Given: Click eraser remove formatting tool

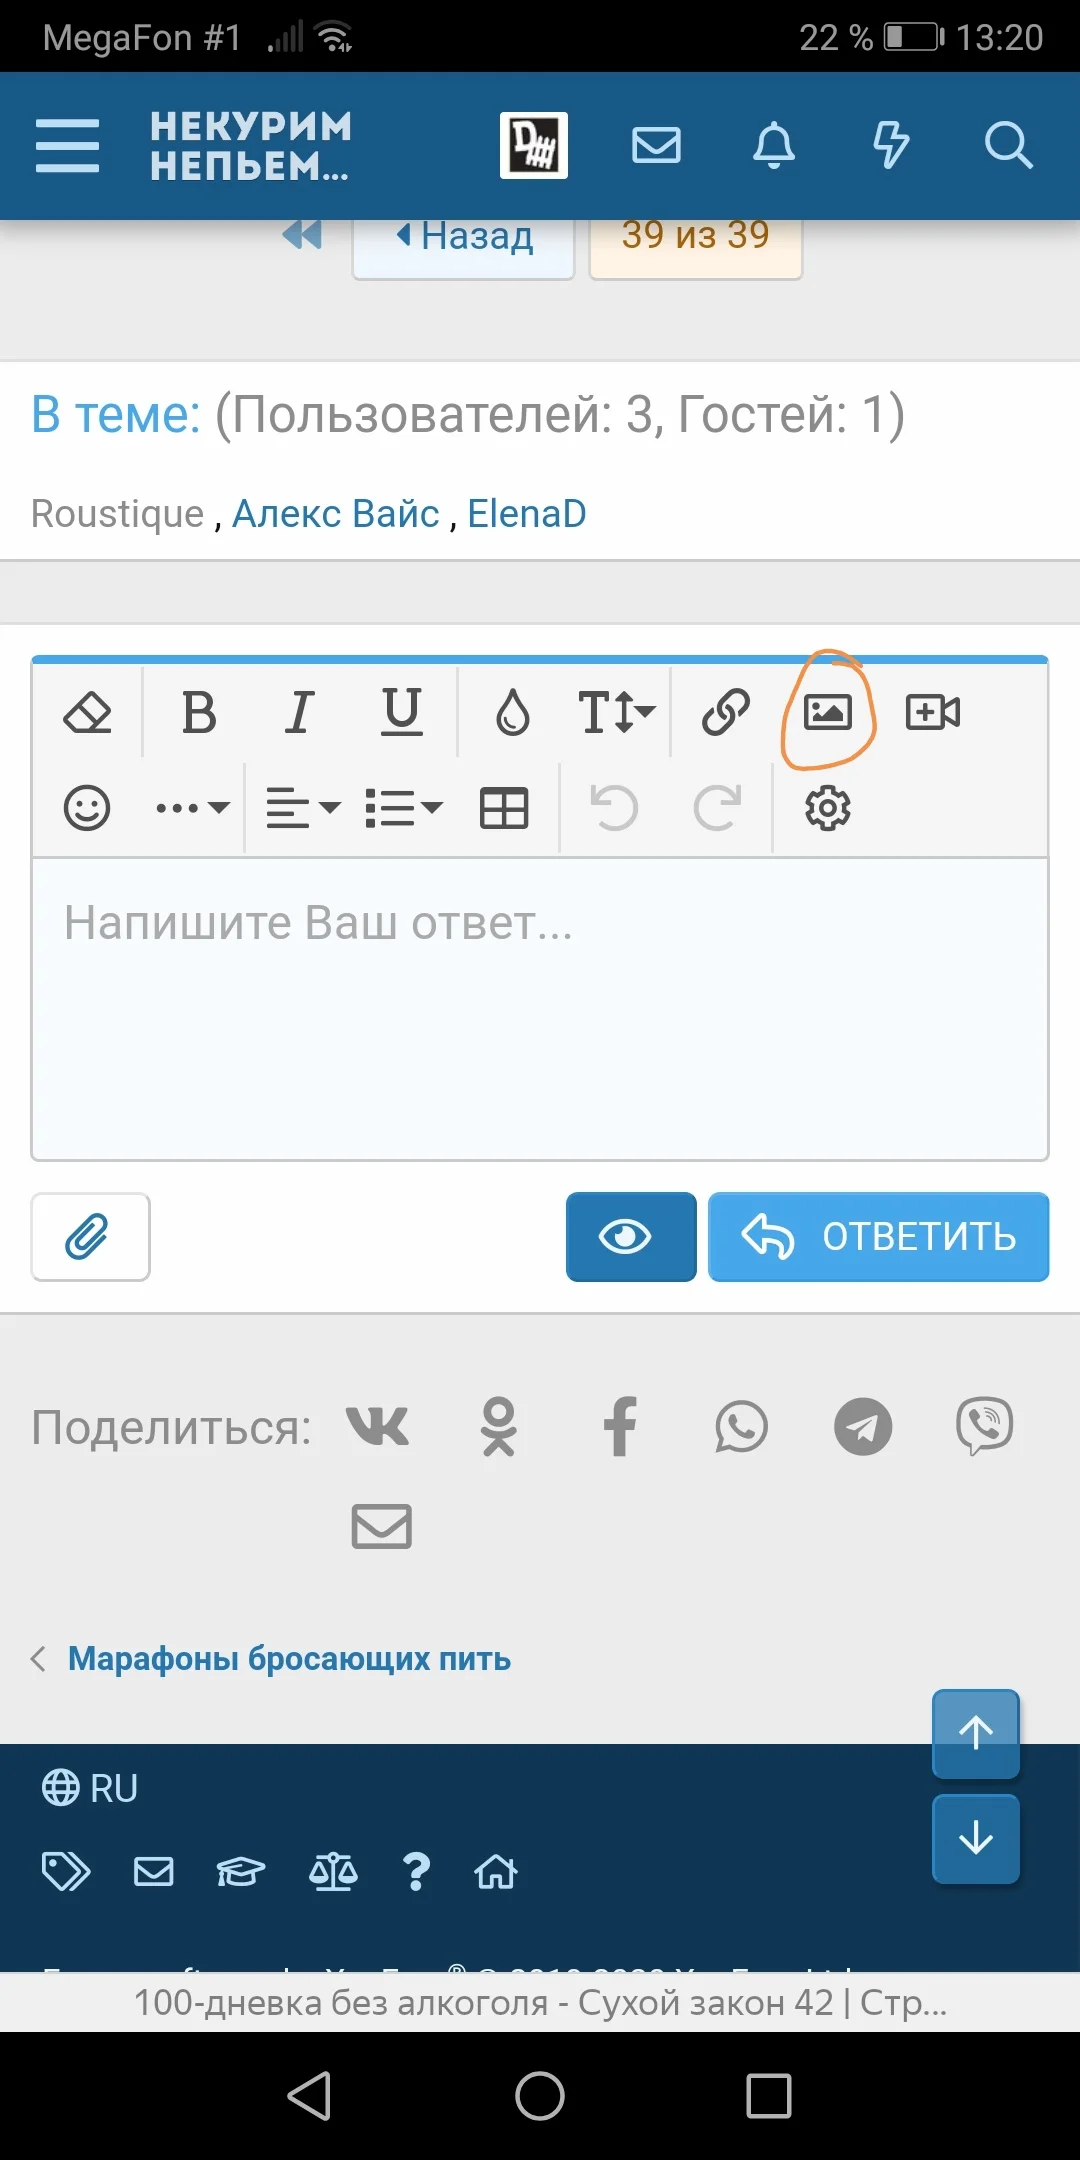Looking at the screenshot, I should 88,713.
